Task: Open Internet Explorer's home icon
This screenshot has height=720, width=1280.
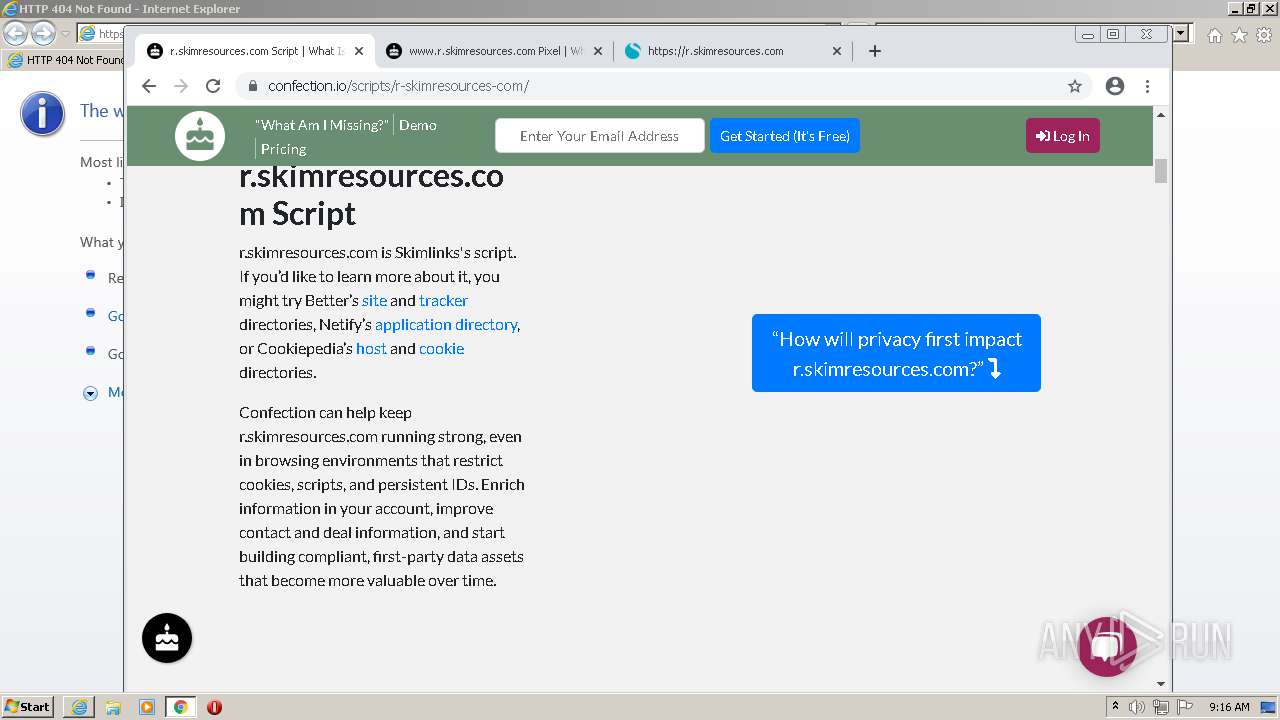Action: tap(1214, 35)
